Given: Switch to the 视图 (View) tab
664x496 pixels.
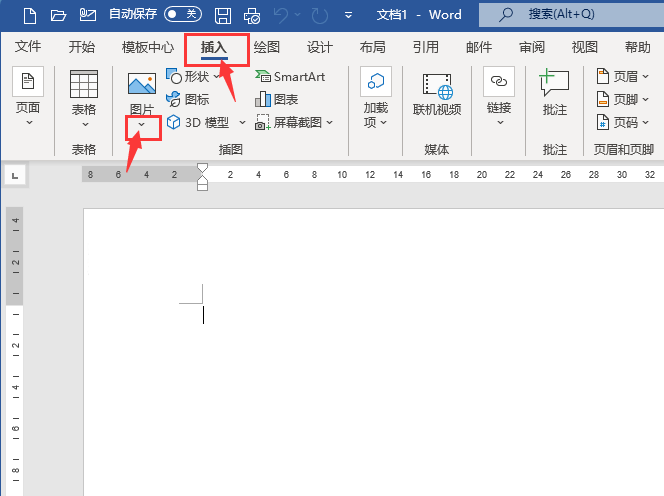Looking at the screenshot, I should click(585, 47).
